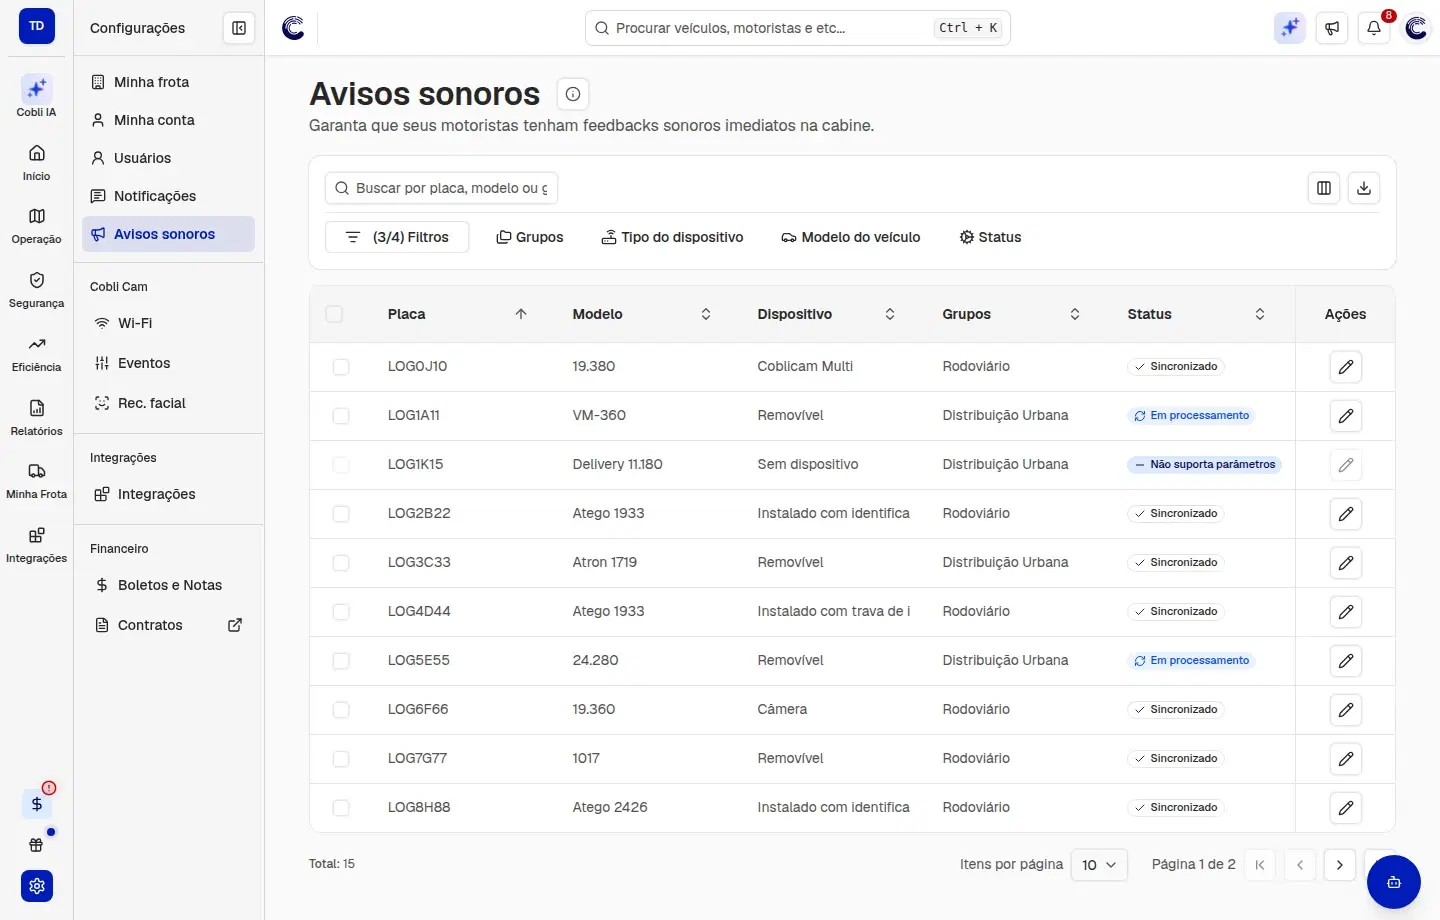Viewport: 1440px width, 920px height.
Task: Open the column visibility settings icon
Action: tap(1324, 188)
